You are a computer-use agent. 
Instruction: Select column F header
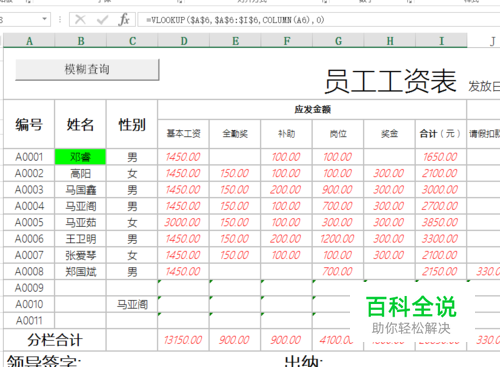[x=287, y=41]
